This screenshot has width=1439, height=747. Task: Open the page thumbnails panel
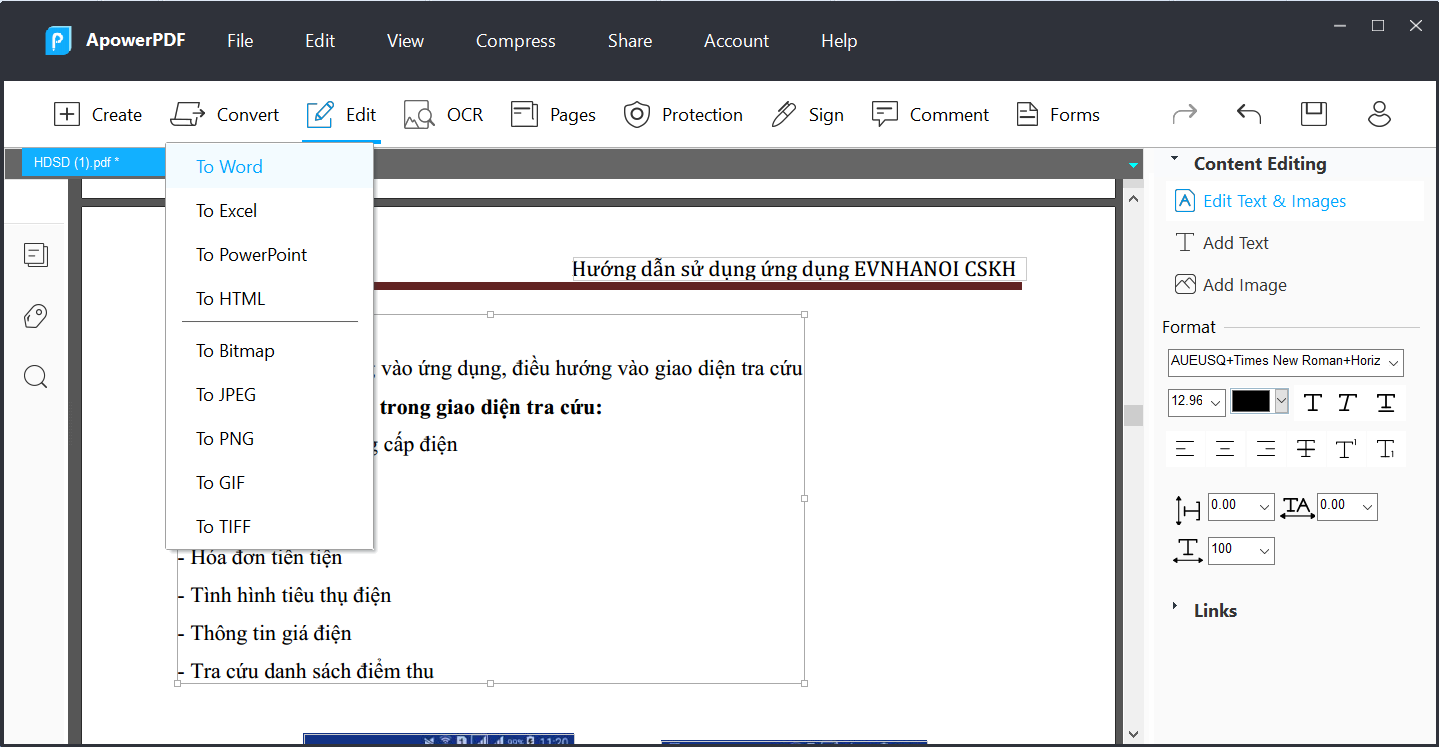pyautogui.click(x=35, y=255)
